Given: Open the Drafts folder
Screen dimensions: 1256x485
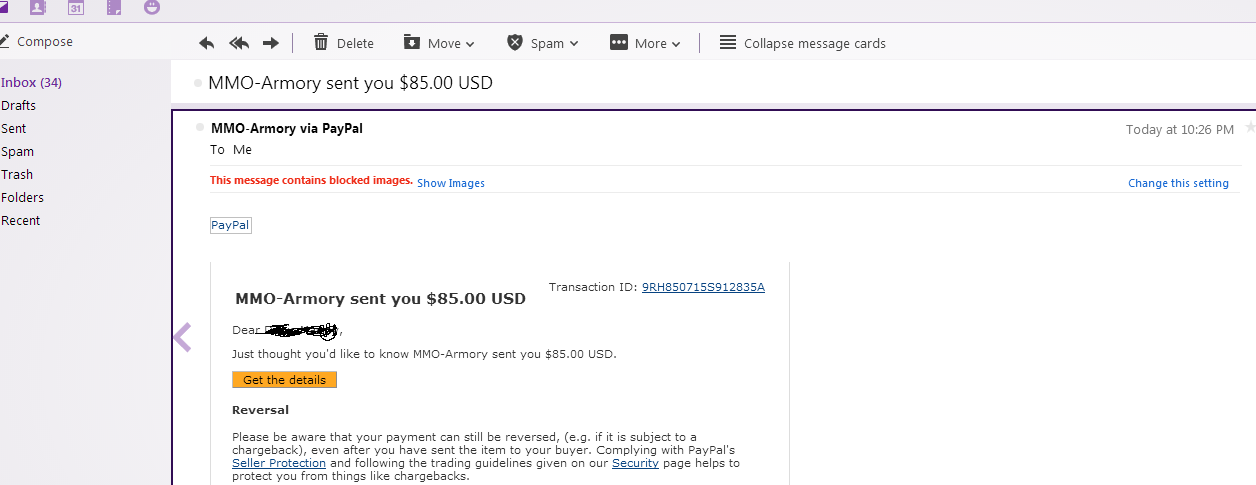Looking at the screenshot, I should (18, 105).
